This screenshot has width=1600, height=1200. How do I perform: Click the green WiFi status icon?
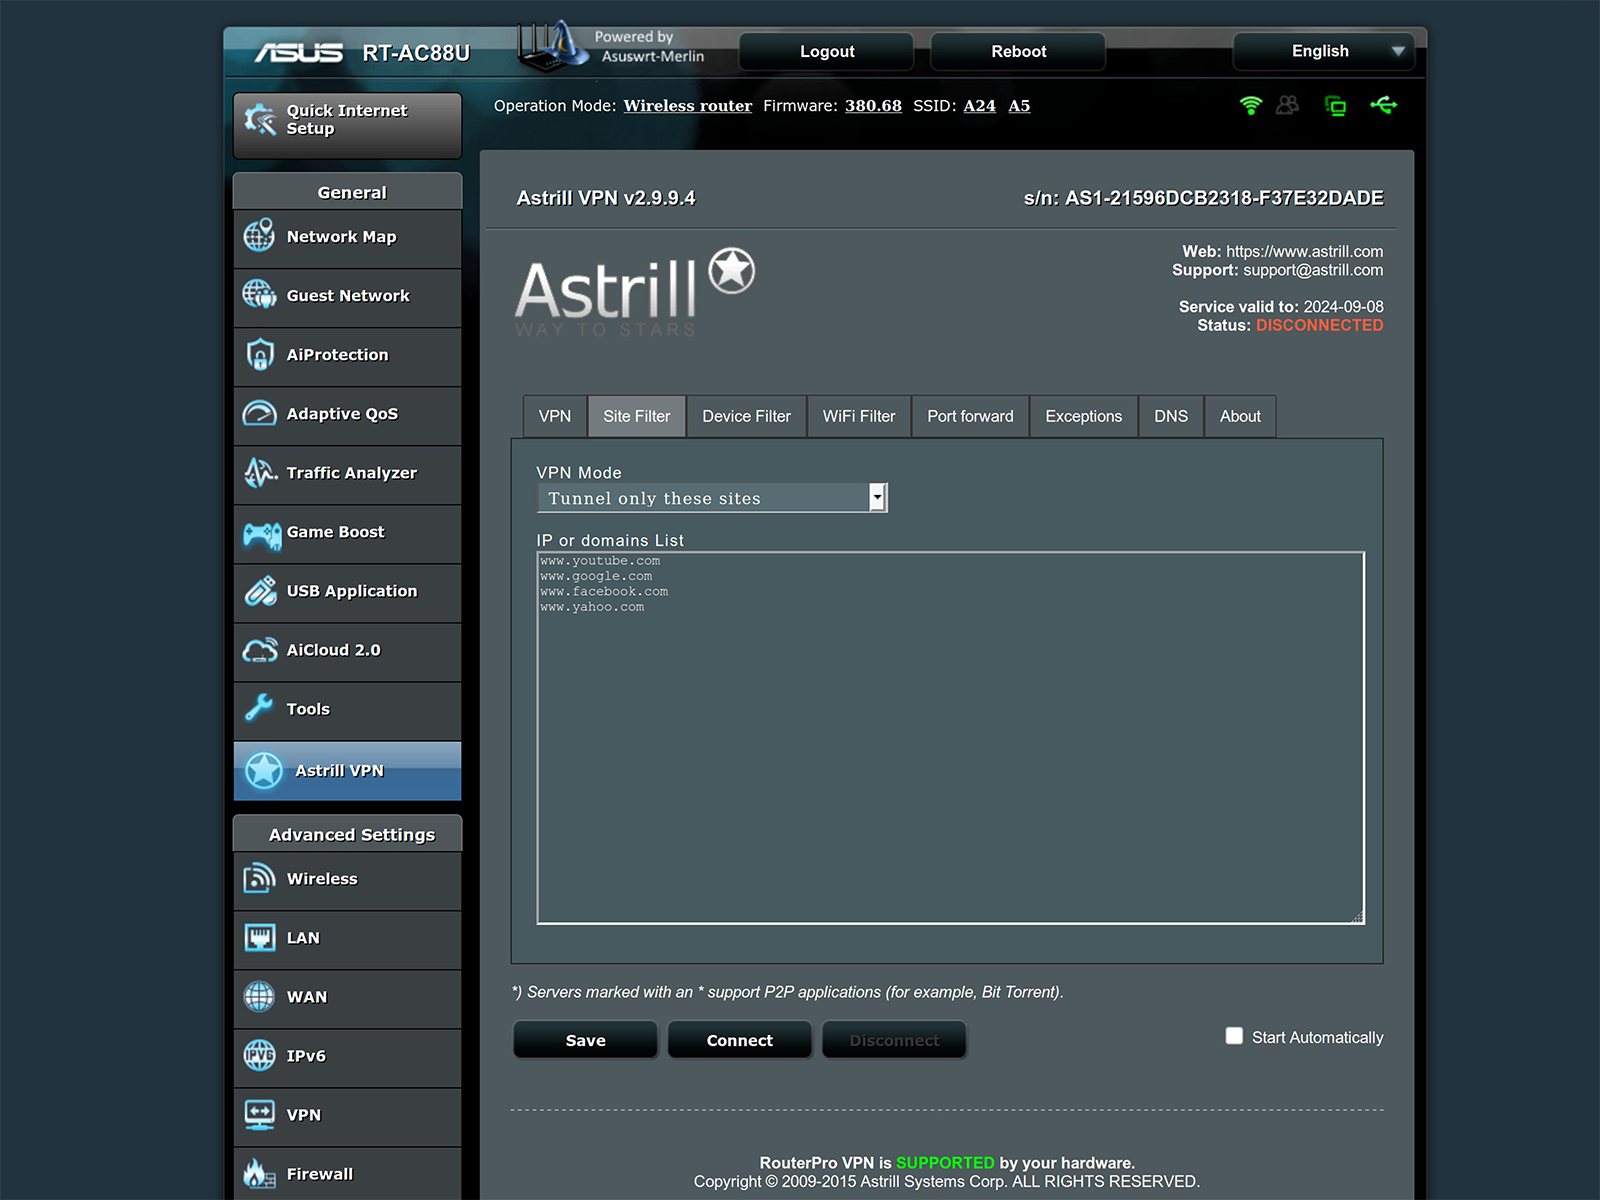(1250, 105)
